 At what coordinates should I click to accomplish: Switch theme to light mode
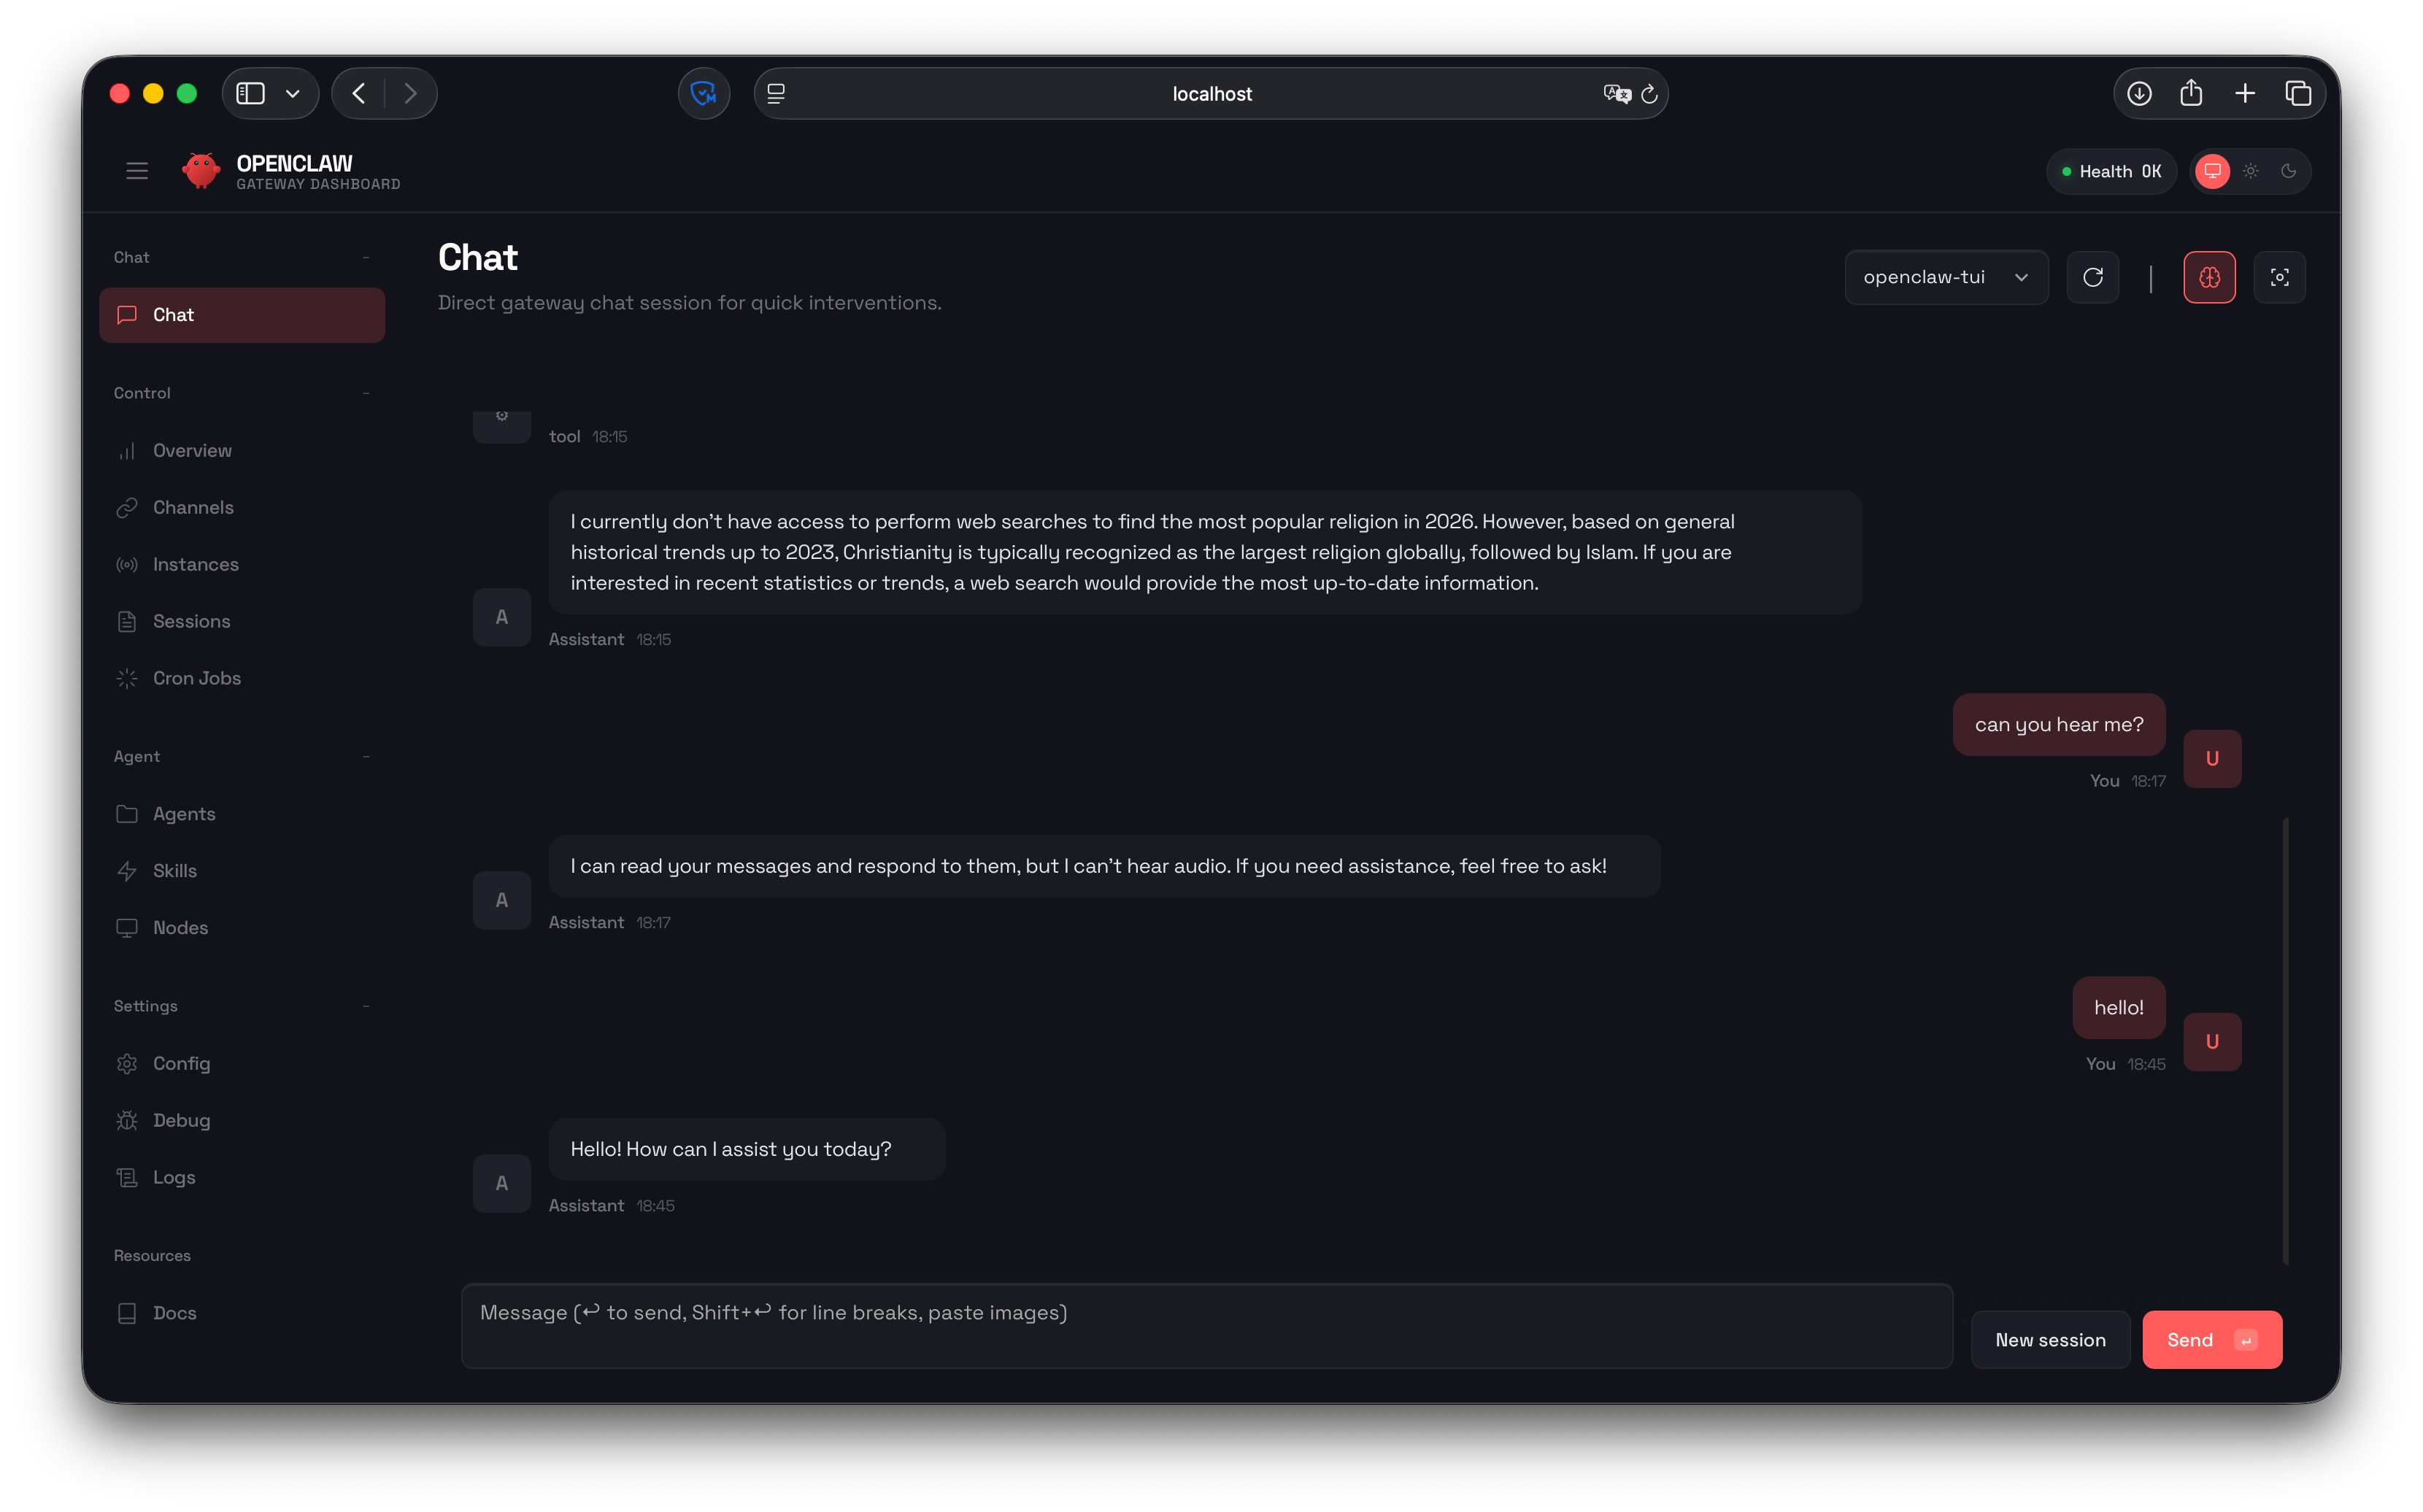tap(2250, 171)
